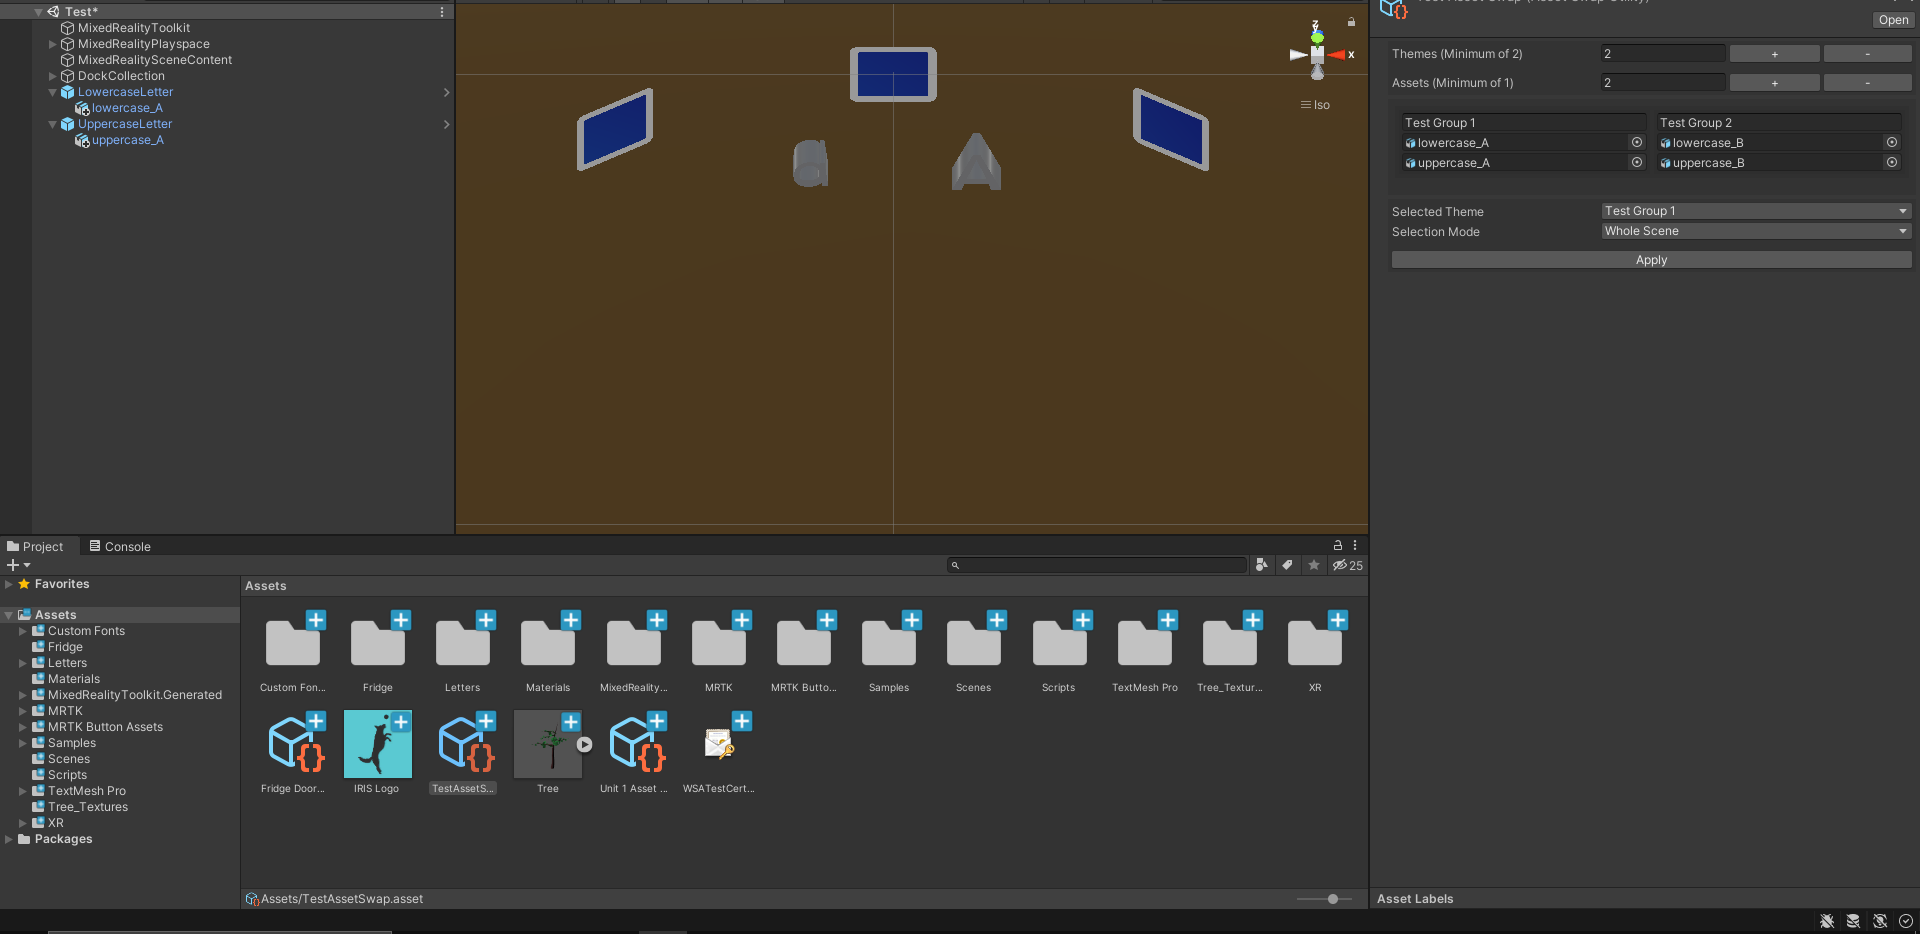Click plus button next to Themes count
1920x934 pixels.
[x=1775, y=54]
